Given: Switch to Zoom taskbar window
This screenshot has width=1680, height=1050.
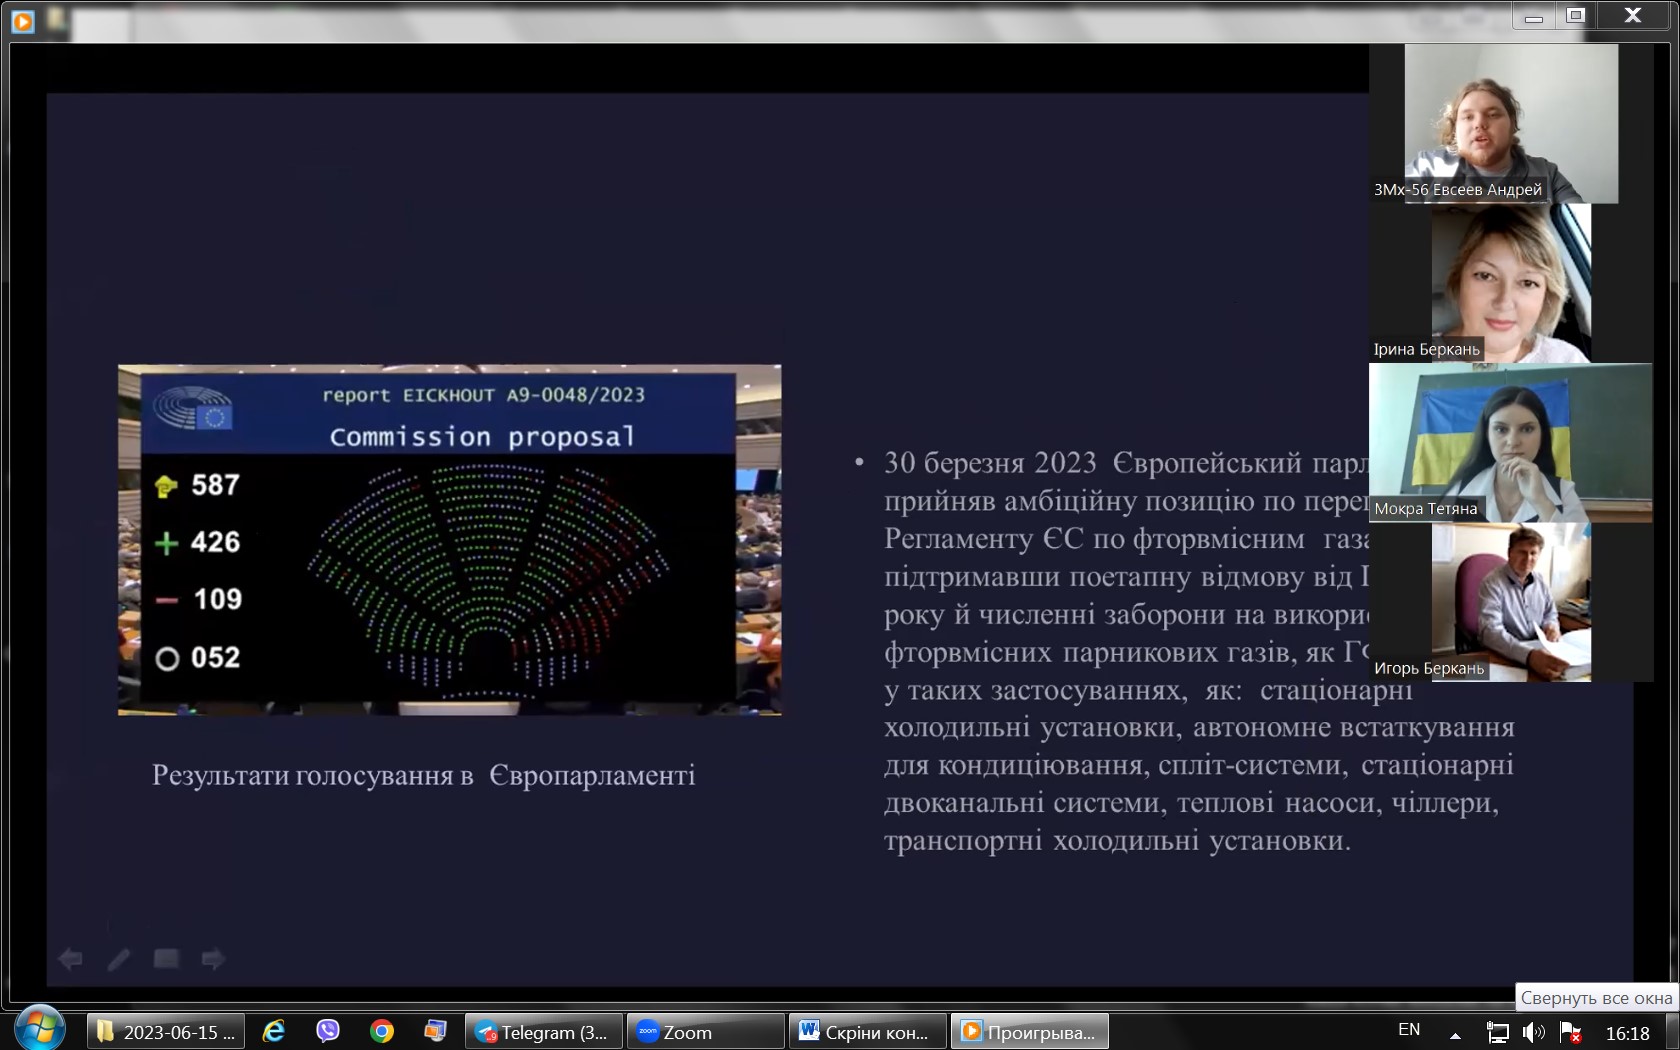Looking at the screenshot, I should pyautogui.click(x=705, y=1032).
